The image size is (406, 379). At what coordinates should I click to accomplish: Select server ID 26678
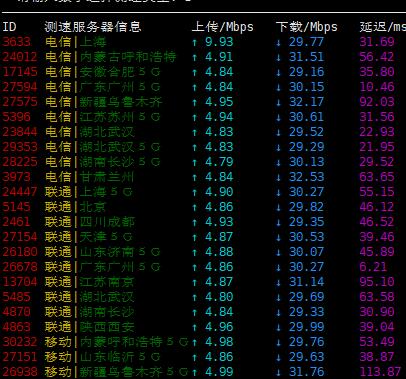20,267
